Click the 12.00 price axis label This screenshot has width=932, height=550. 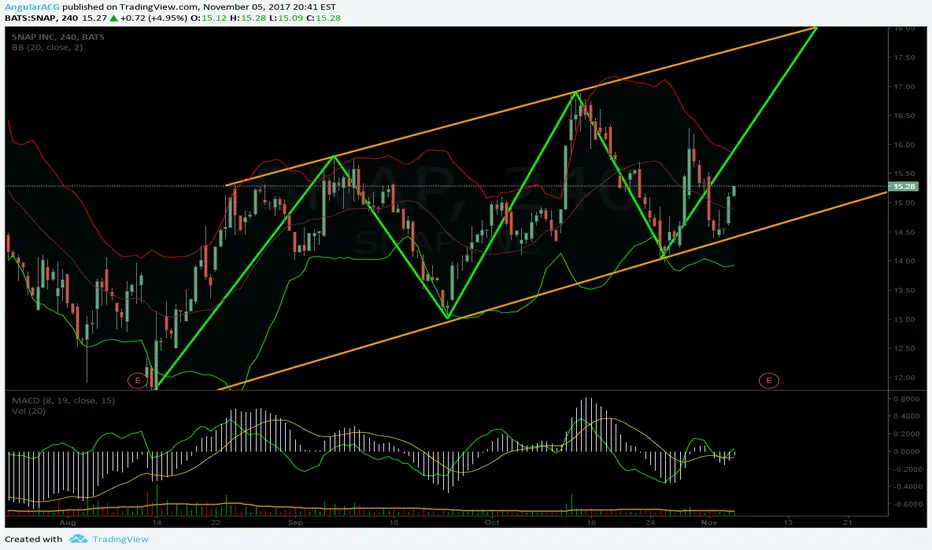tap(905, 378)
